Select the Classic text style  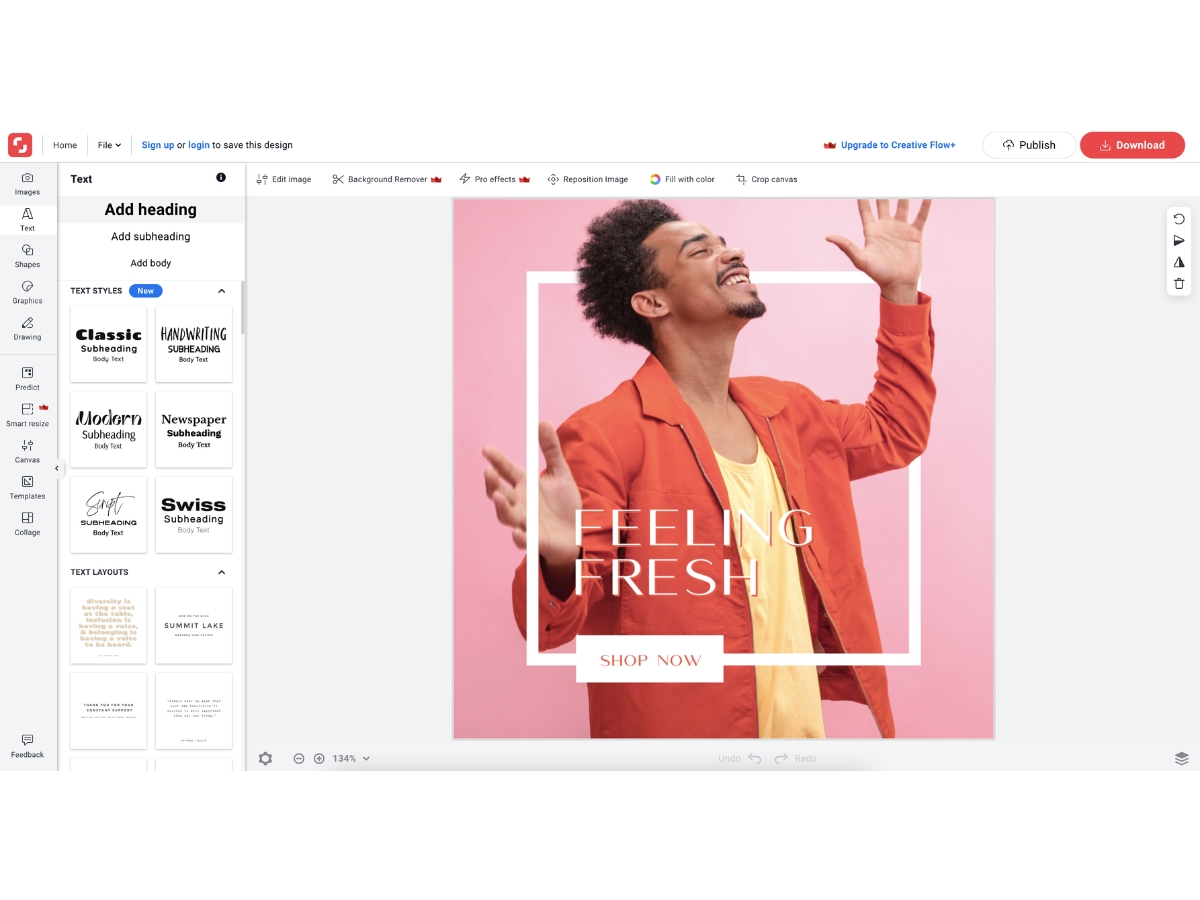[109, 344]
